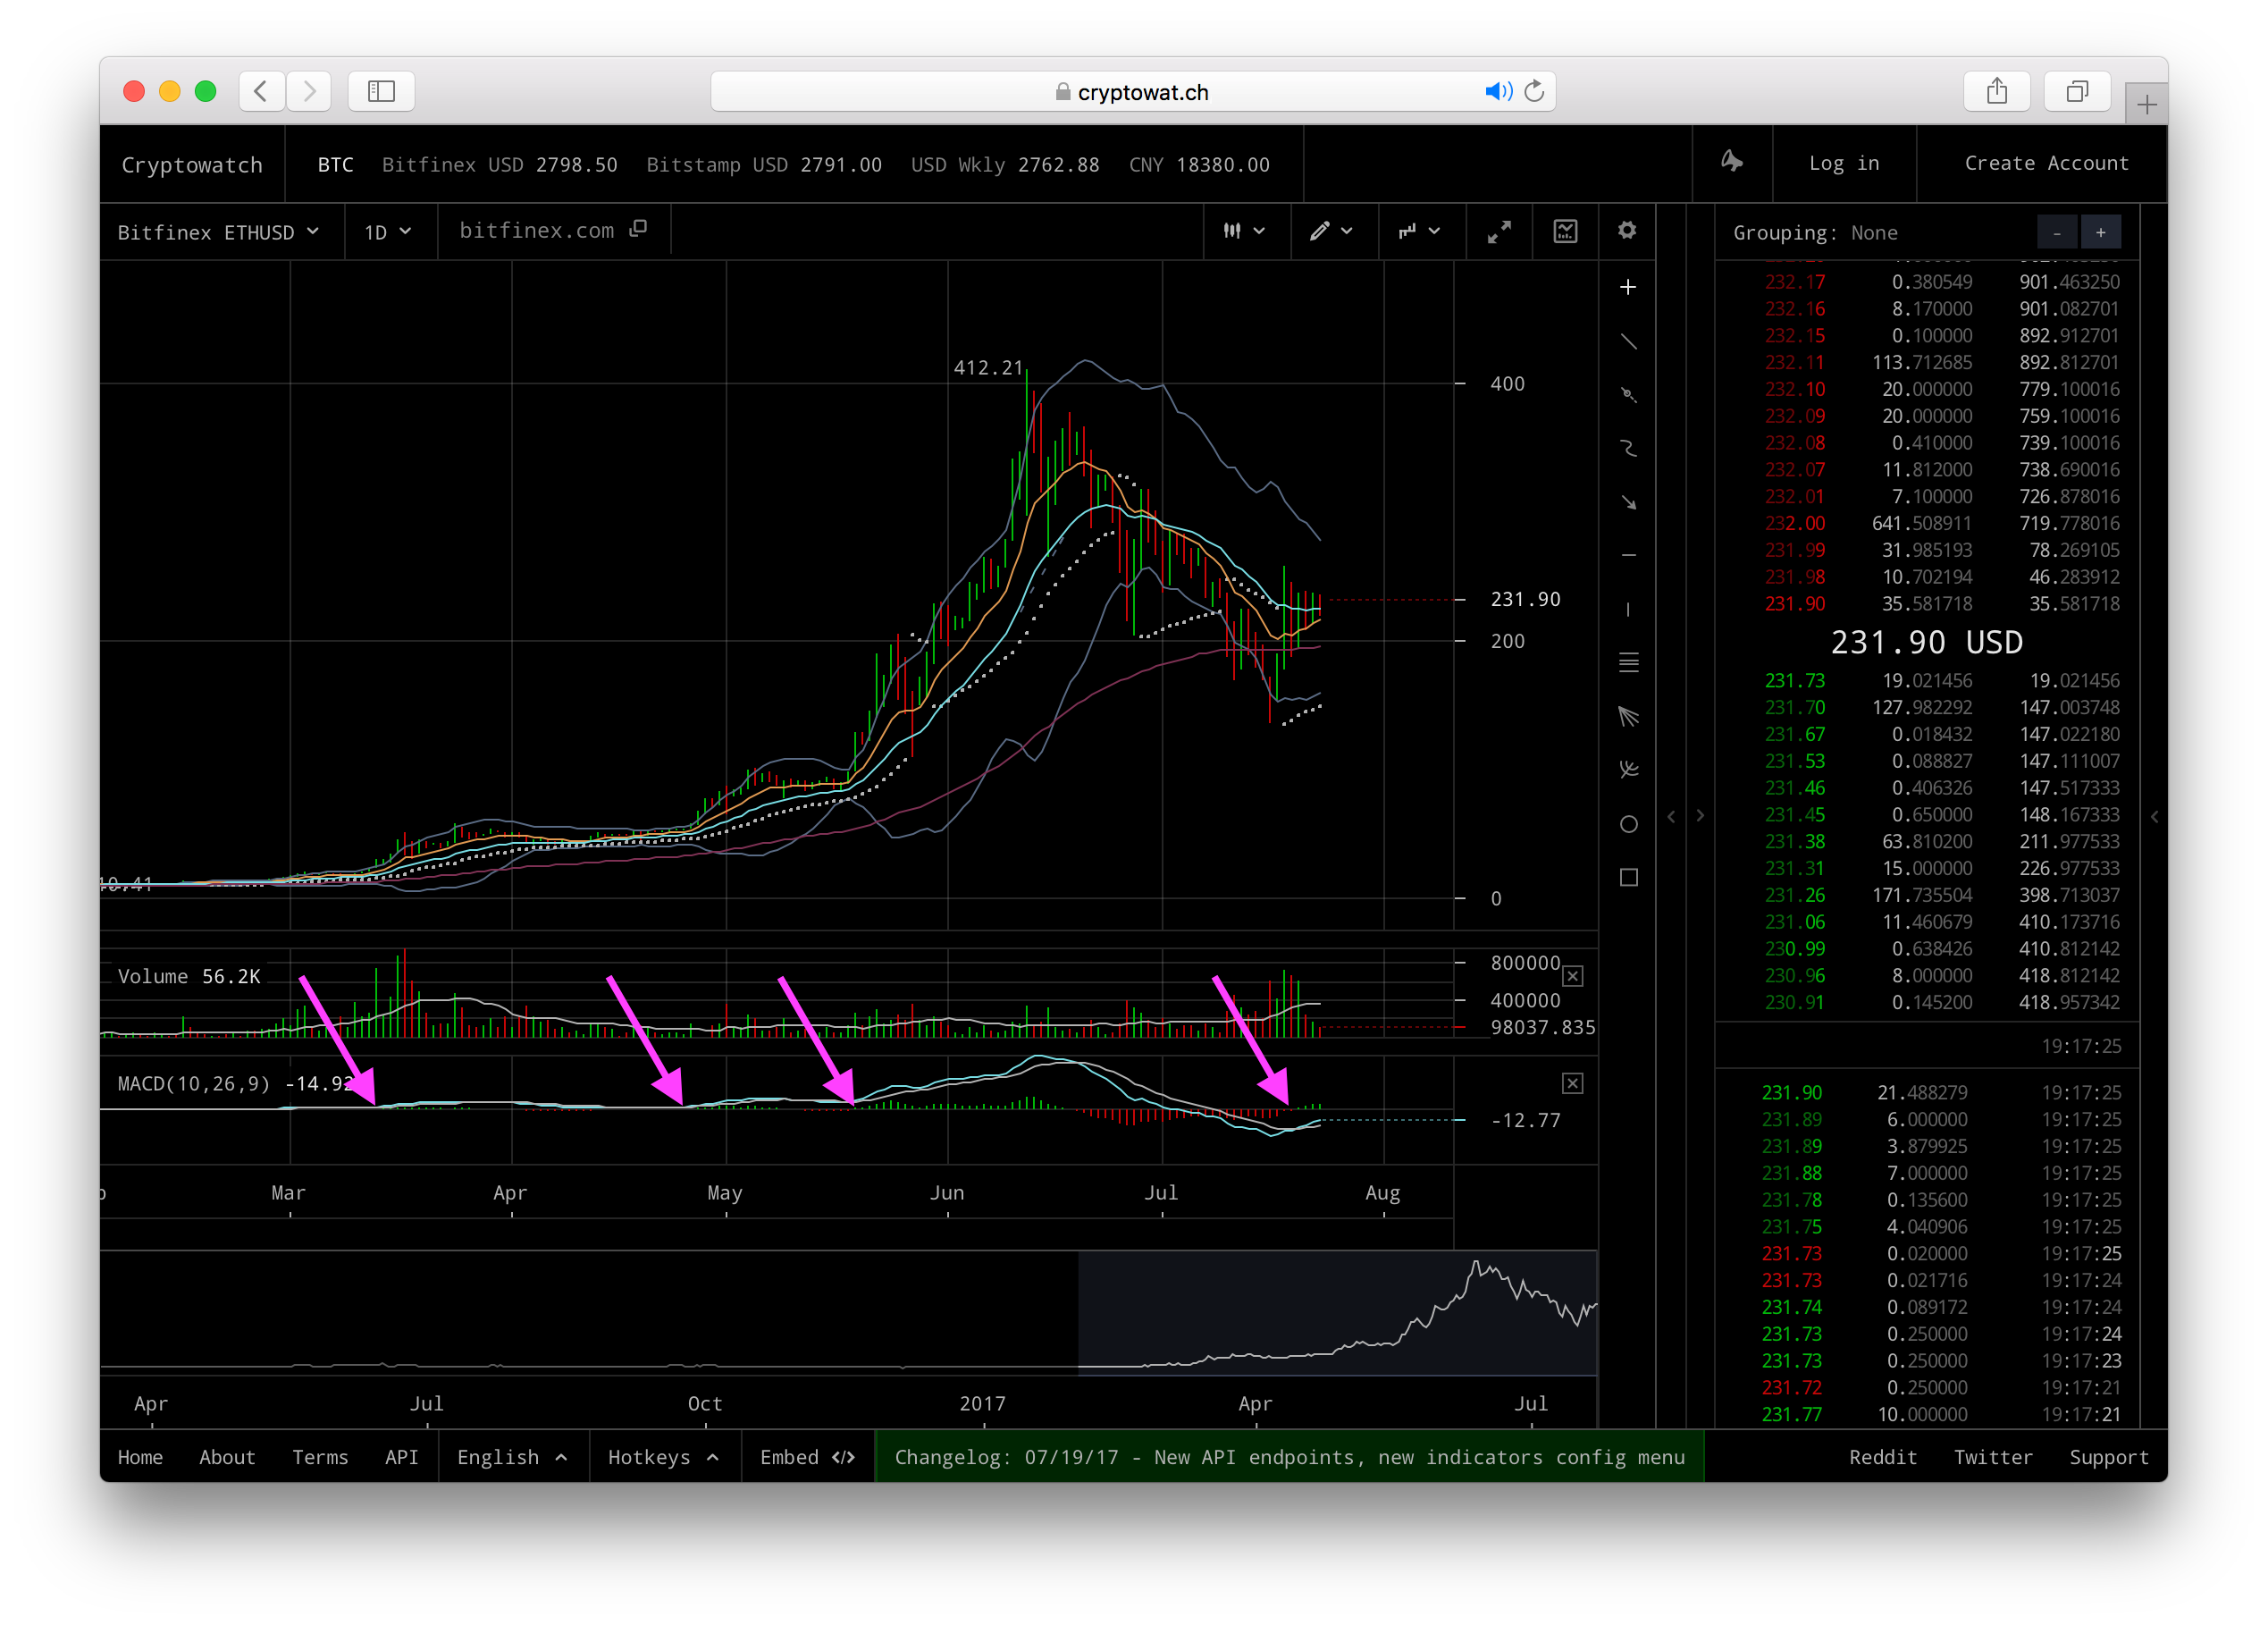Collapse sidebar with left chevron
2268x1625 pixels.
(x=1672, y=816)
